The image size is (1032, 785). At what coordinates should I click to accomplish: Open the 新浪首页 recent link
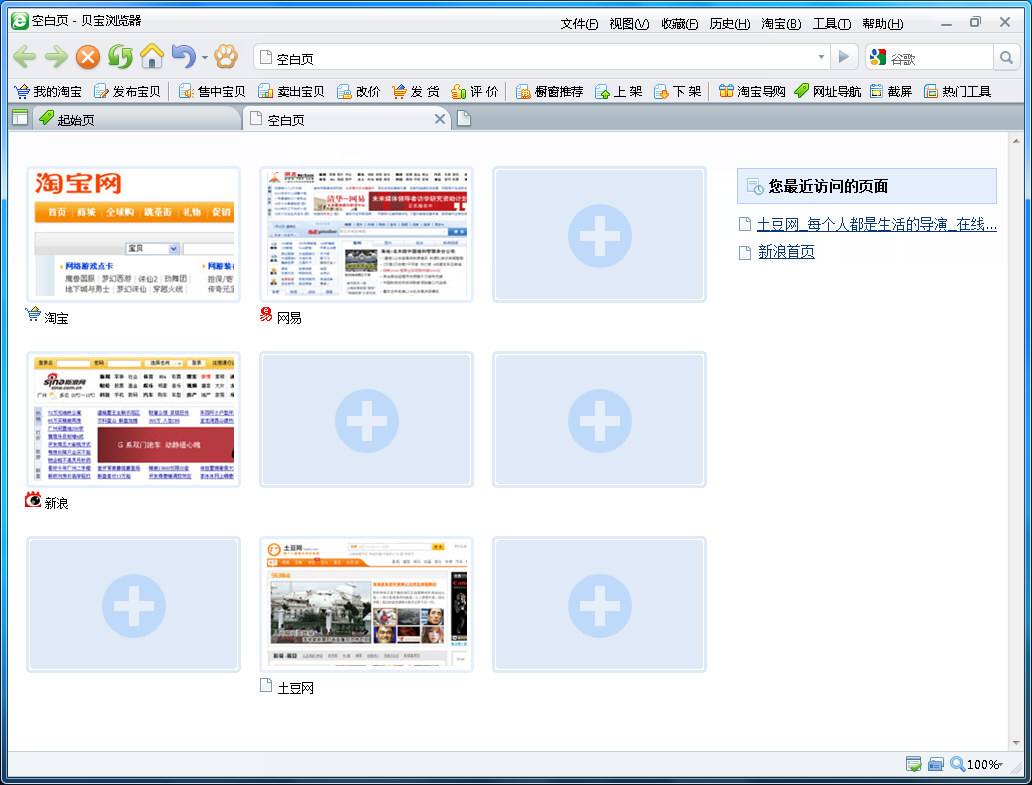(787, 251)
